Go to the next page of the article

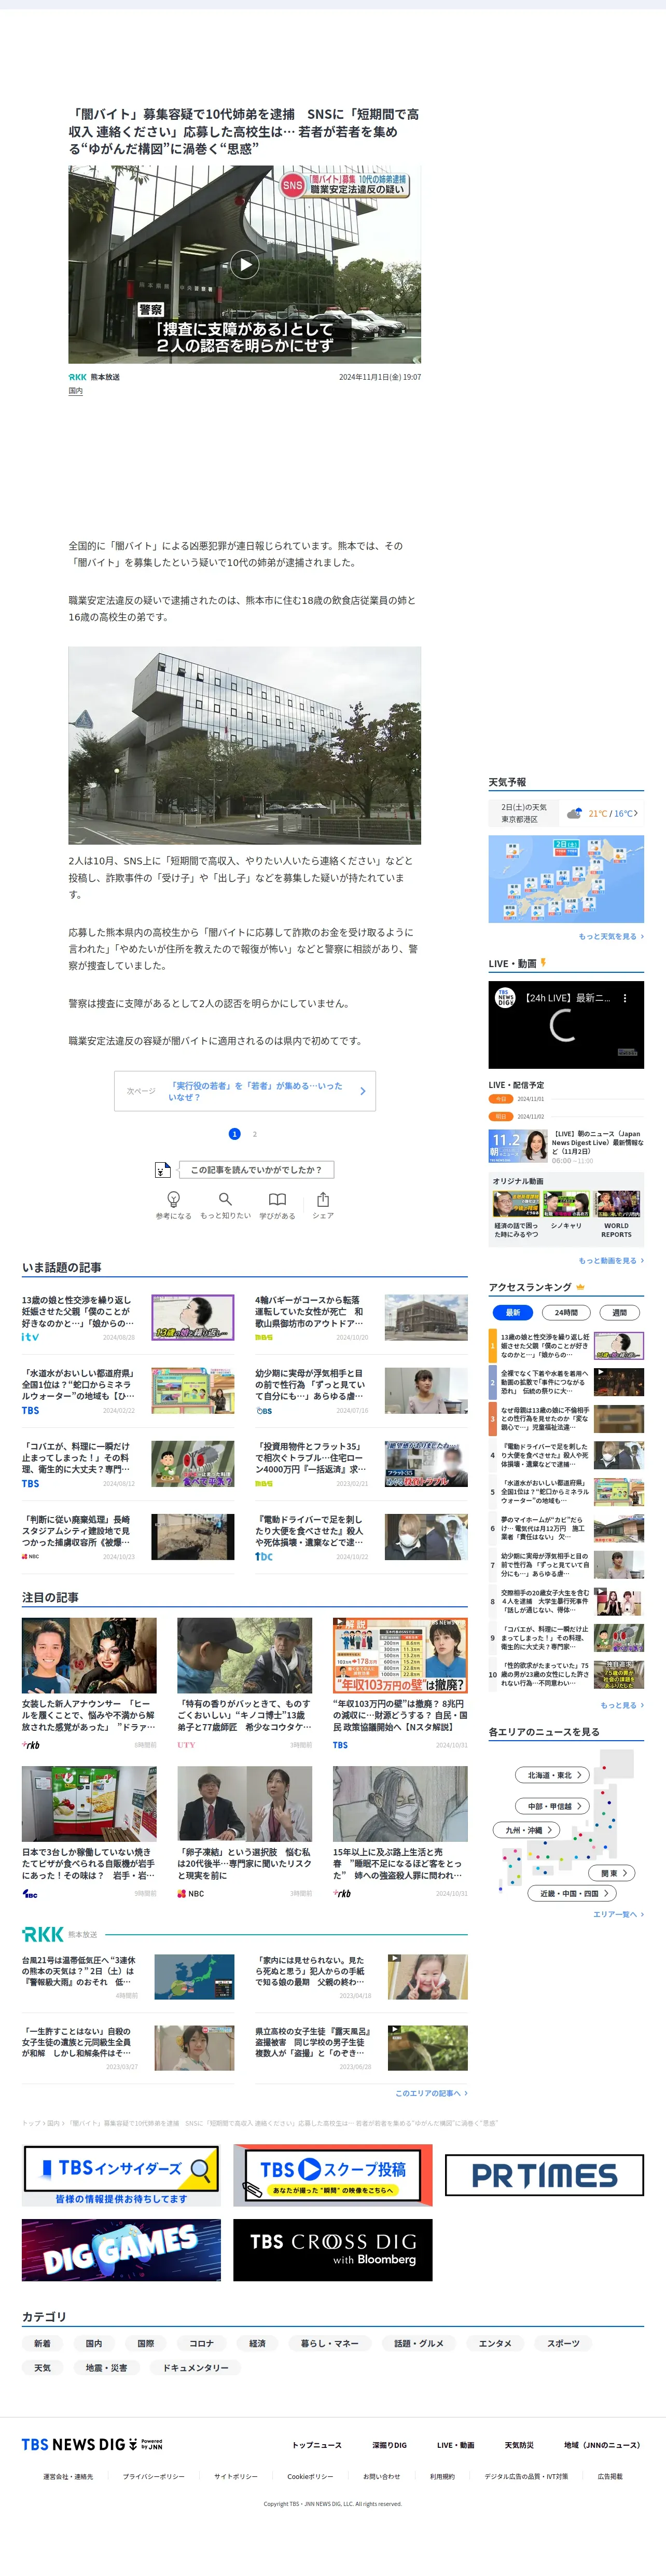tap(245, 1091)
